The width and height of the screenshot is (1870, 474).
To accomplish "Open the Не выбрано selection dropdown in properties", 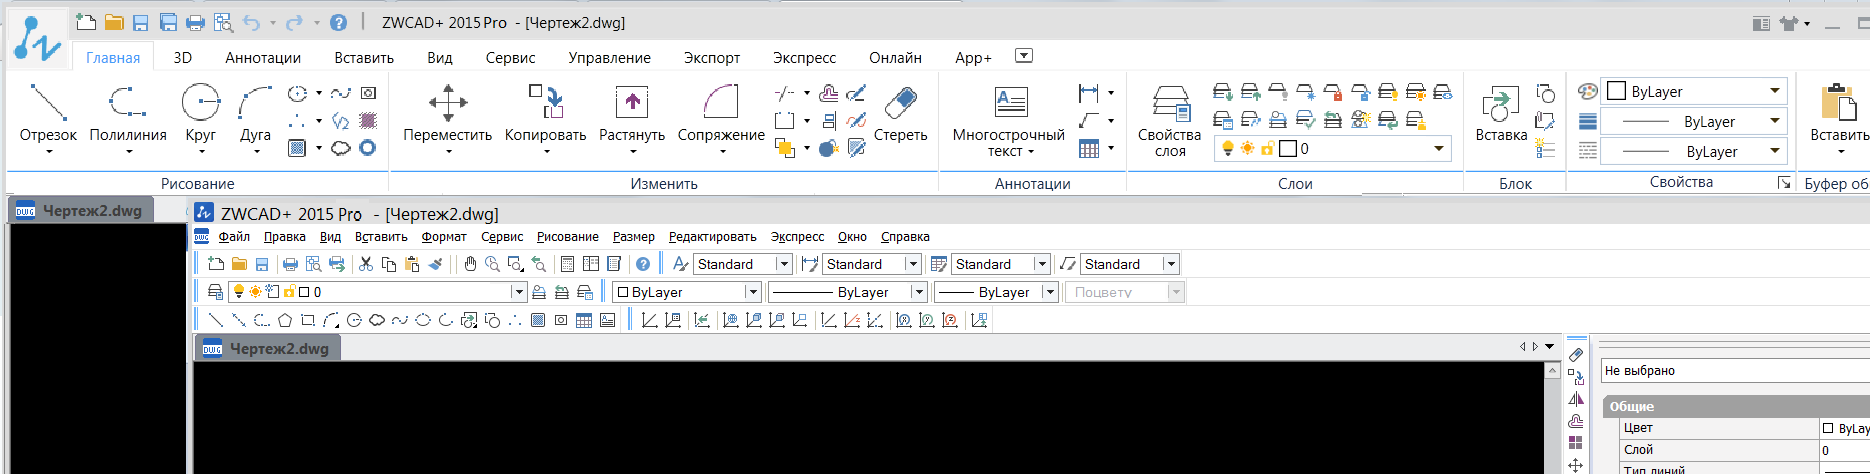I will 1735,371.
